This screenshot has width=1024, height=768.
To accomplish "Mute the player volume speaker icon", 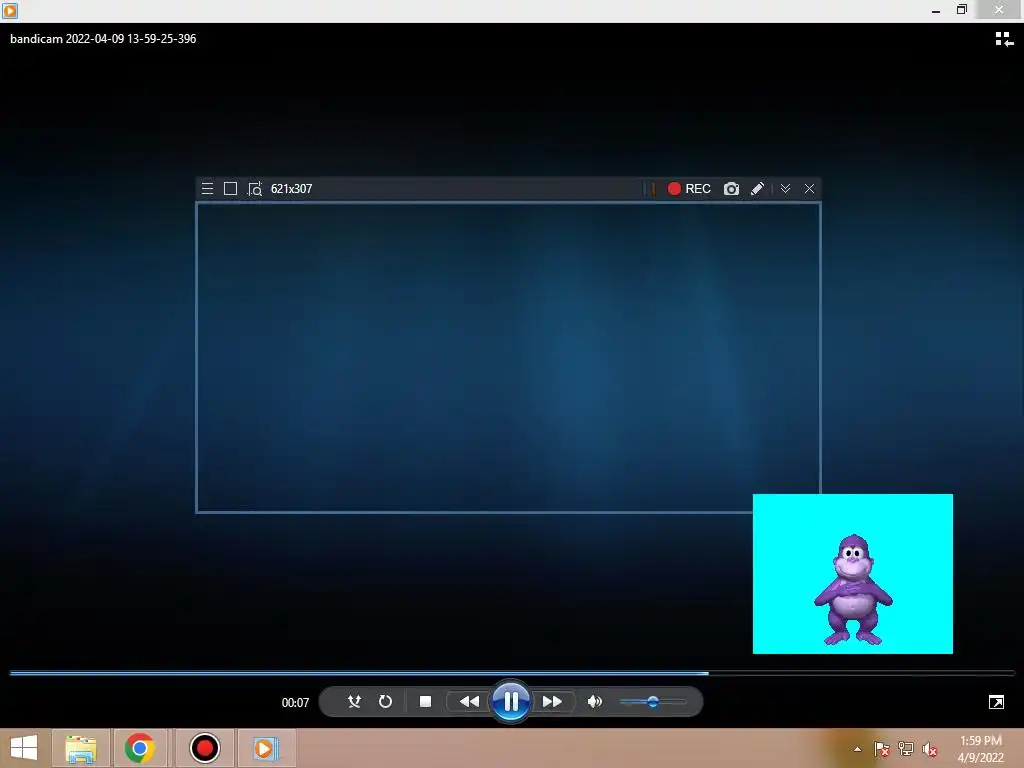I will tap(594, 701).
